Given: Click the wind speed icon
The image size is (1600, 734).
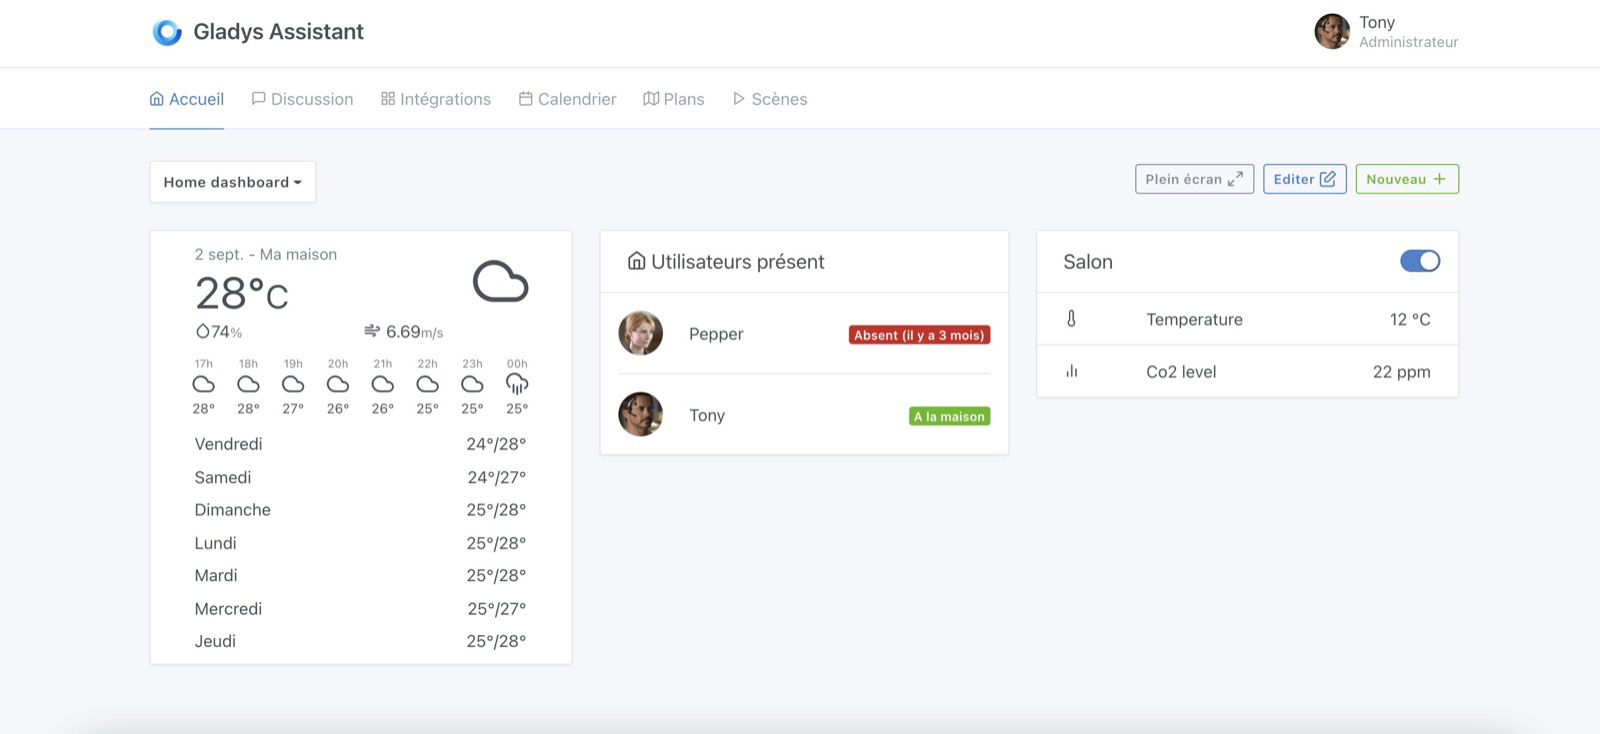Looking at the screenshot, I should (372, 331).
